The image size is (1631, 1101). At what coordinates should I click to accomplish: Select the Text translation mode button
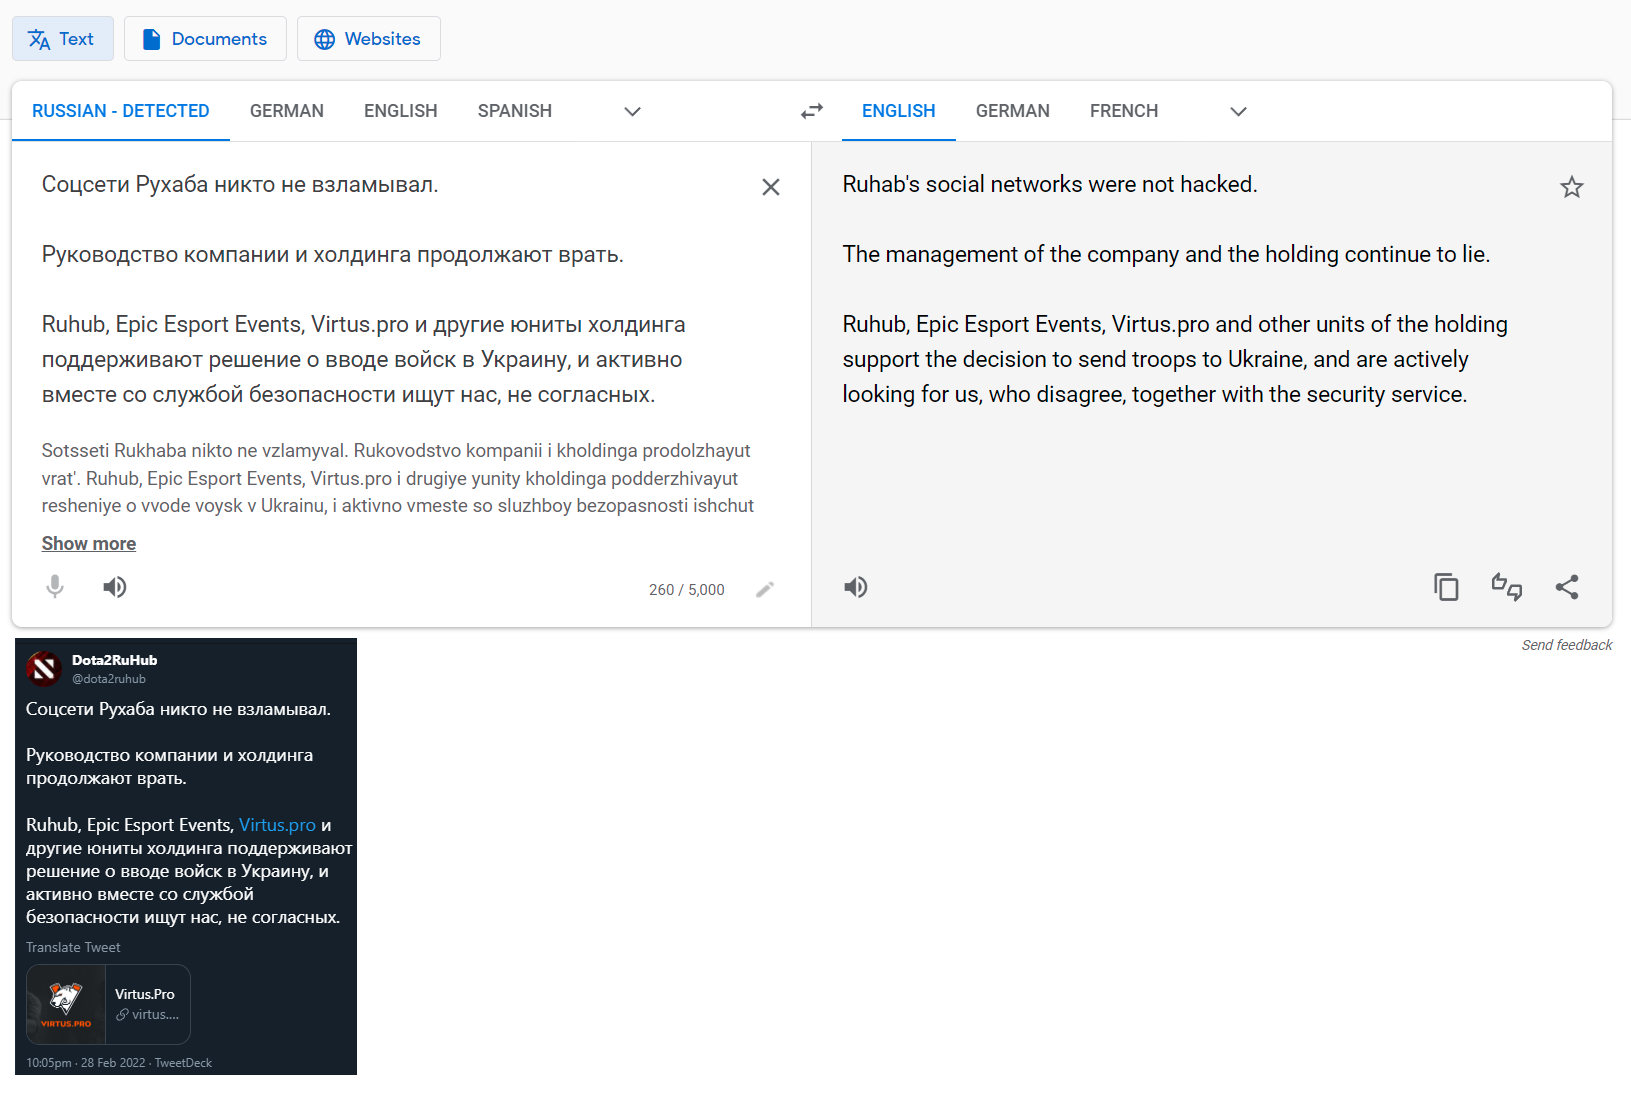62,39
